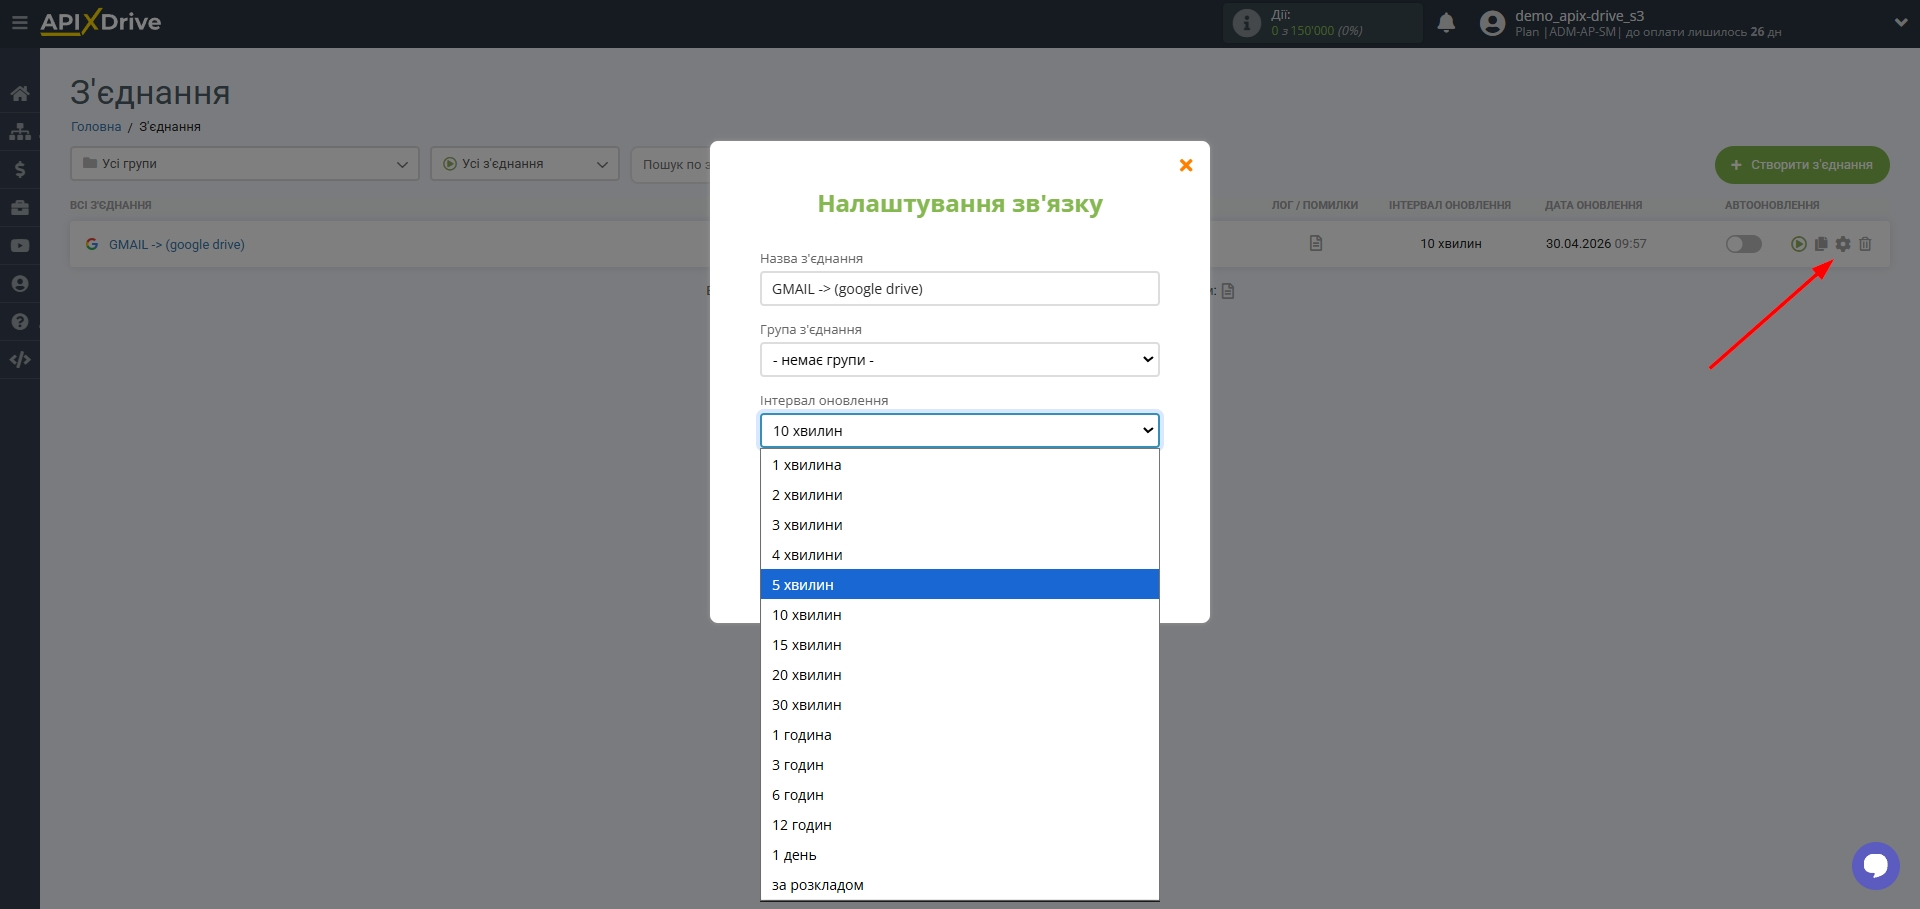Image resolution: width=1920 pixels, height=909 pixels.
Task: Open the 'Усі групи' dropdown
Action: (245, 164)
